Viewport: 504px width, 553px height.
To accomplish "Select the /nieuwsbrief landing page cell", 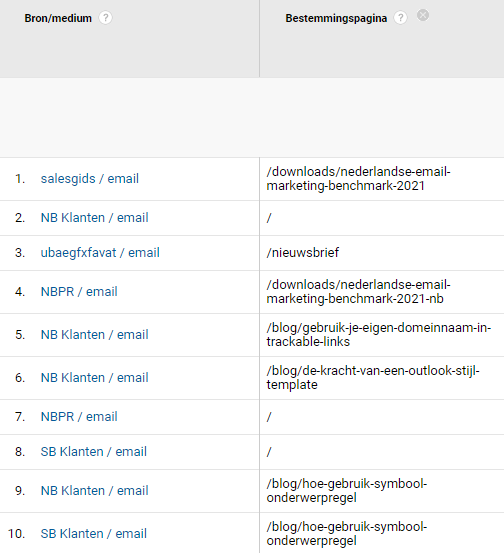I will (x=303, y=253).
